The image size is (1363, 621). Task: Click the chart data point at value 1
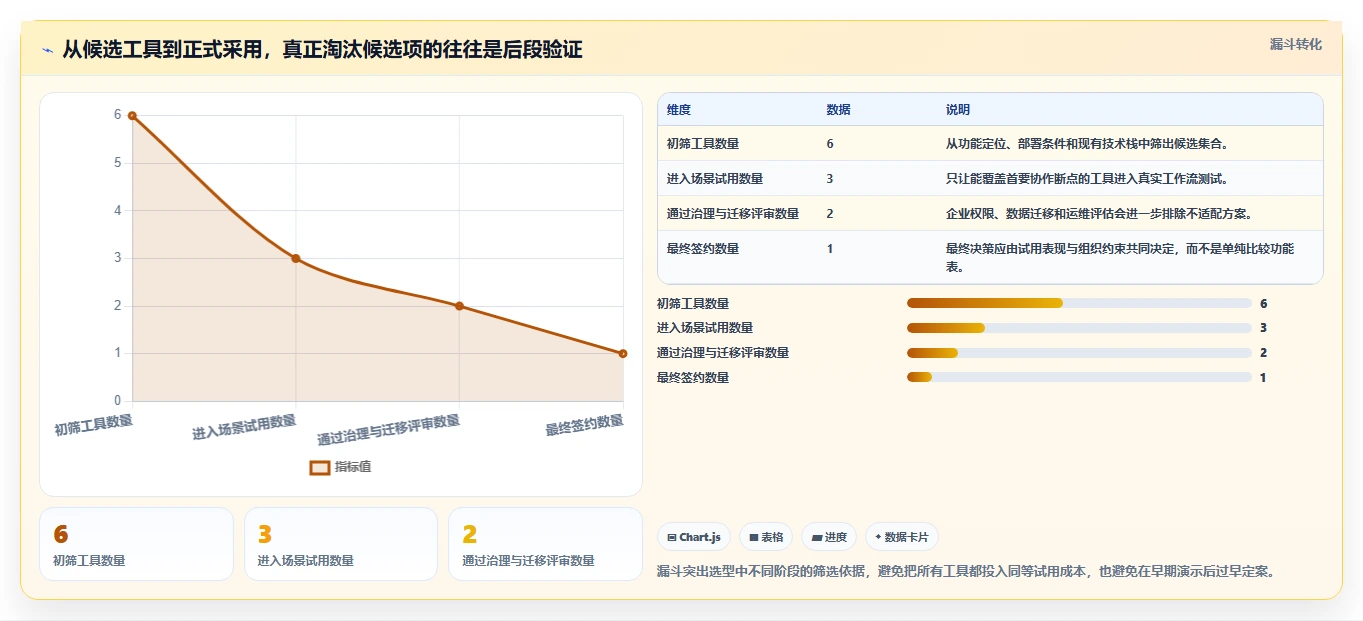(623, 353)
